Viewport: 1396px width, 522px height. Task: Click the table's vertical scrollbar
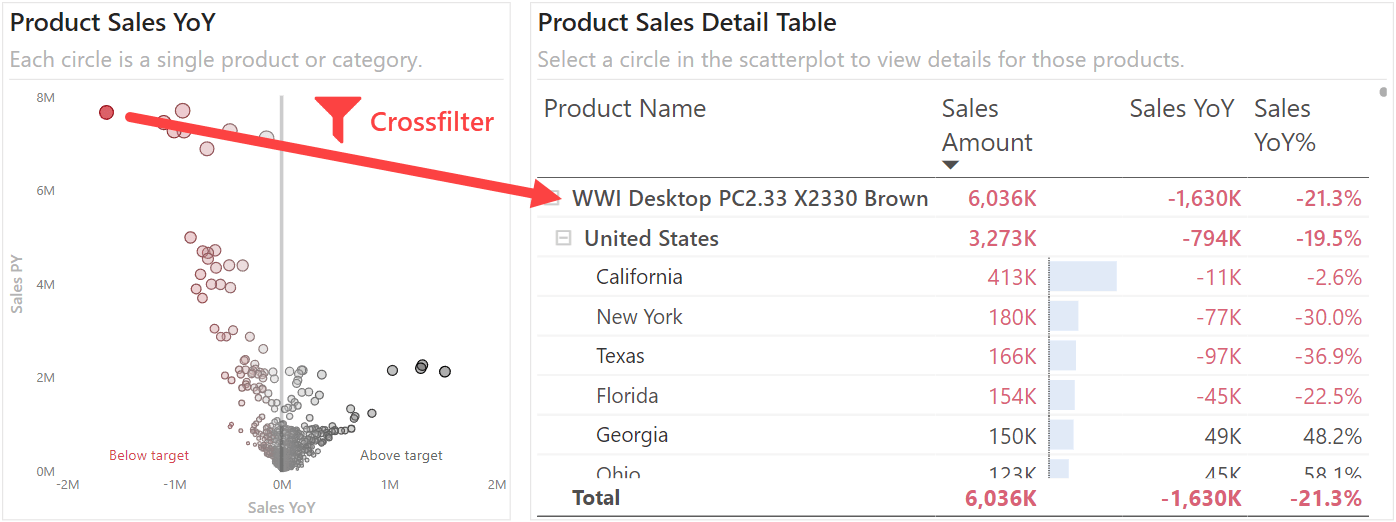1384,93
